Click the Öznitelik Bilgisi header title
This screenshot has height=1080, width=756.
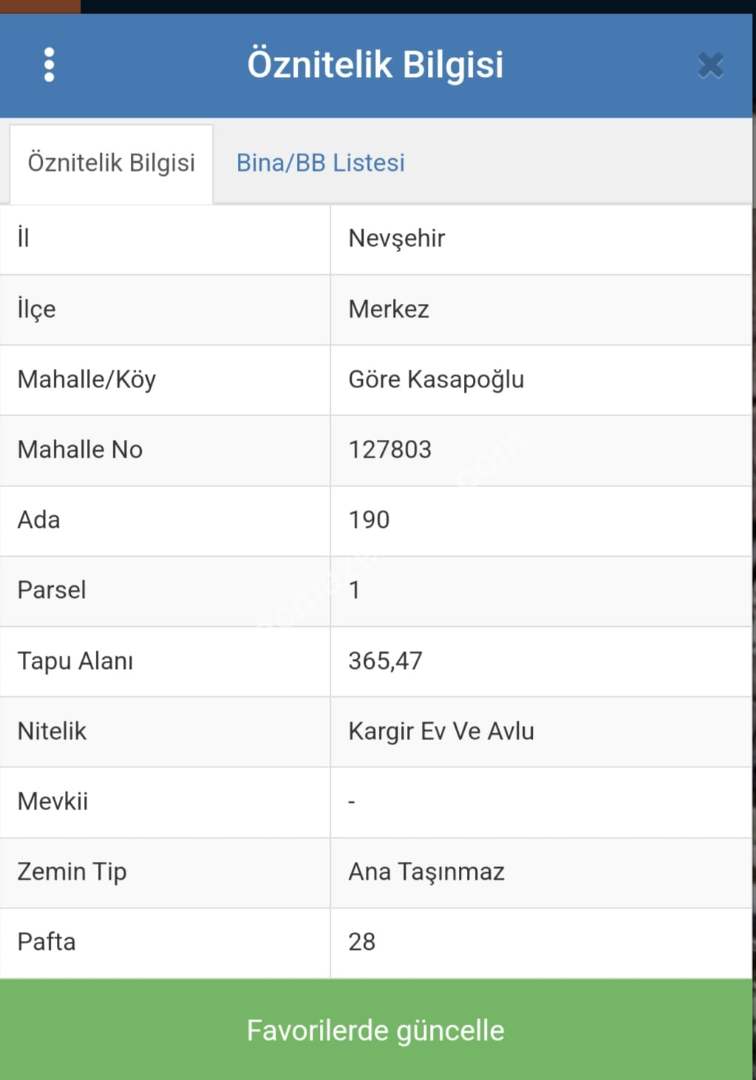(375, 65)
